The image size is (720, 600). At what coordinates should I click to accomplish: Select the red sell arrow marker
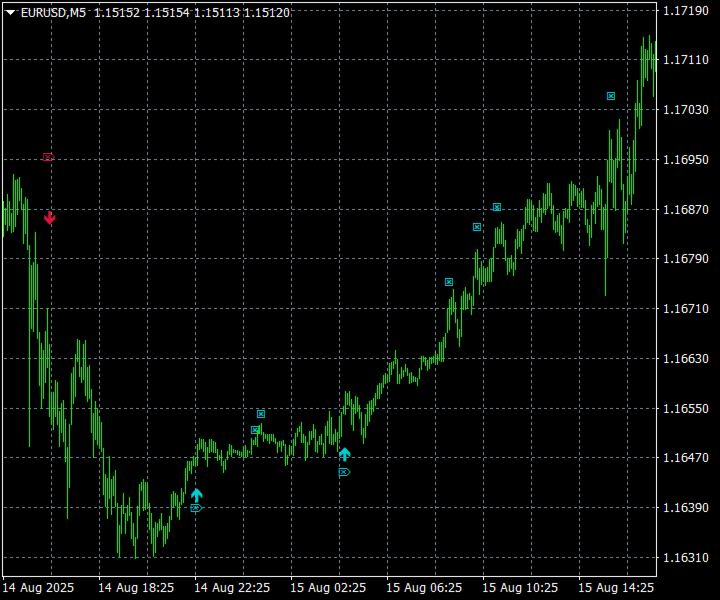tap(50, 218)
